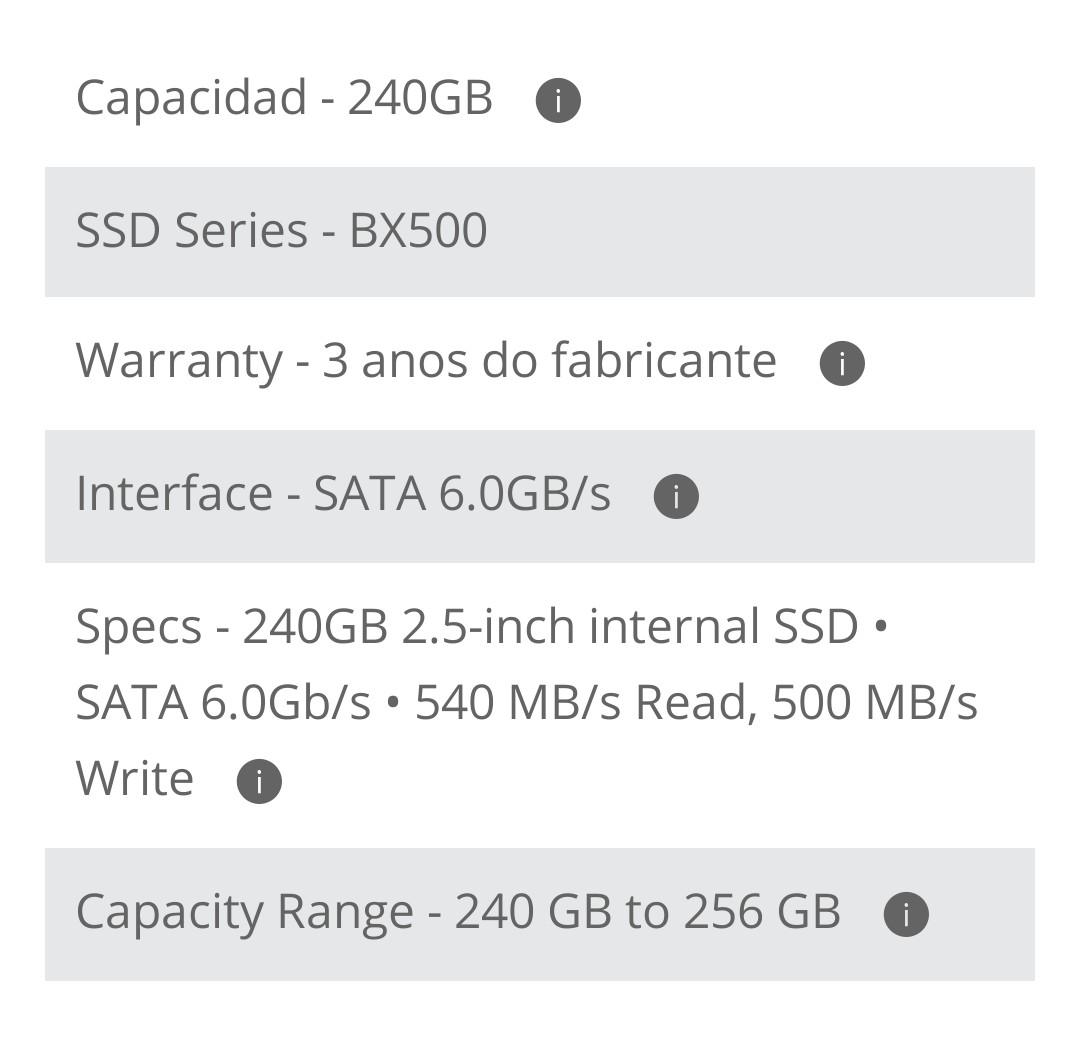Click the word Warranty
The height and width of the screenshot is (1041, 1080).
[x=179, y=362]
